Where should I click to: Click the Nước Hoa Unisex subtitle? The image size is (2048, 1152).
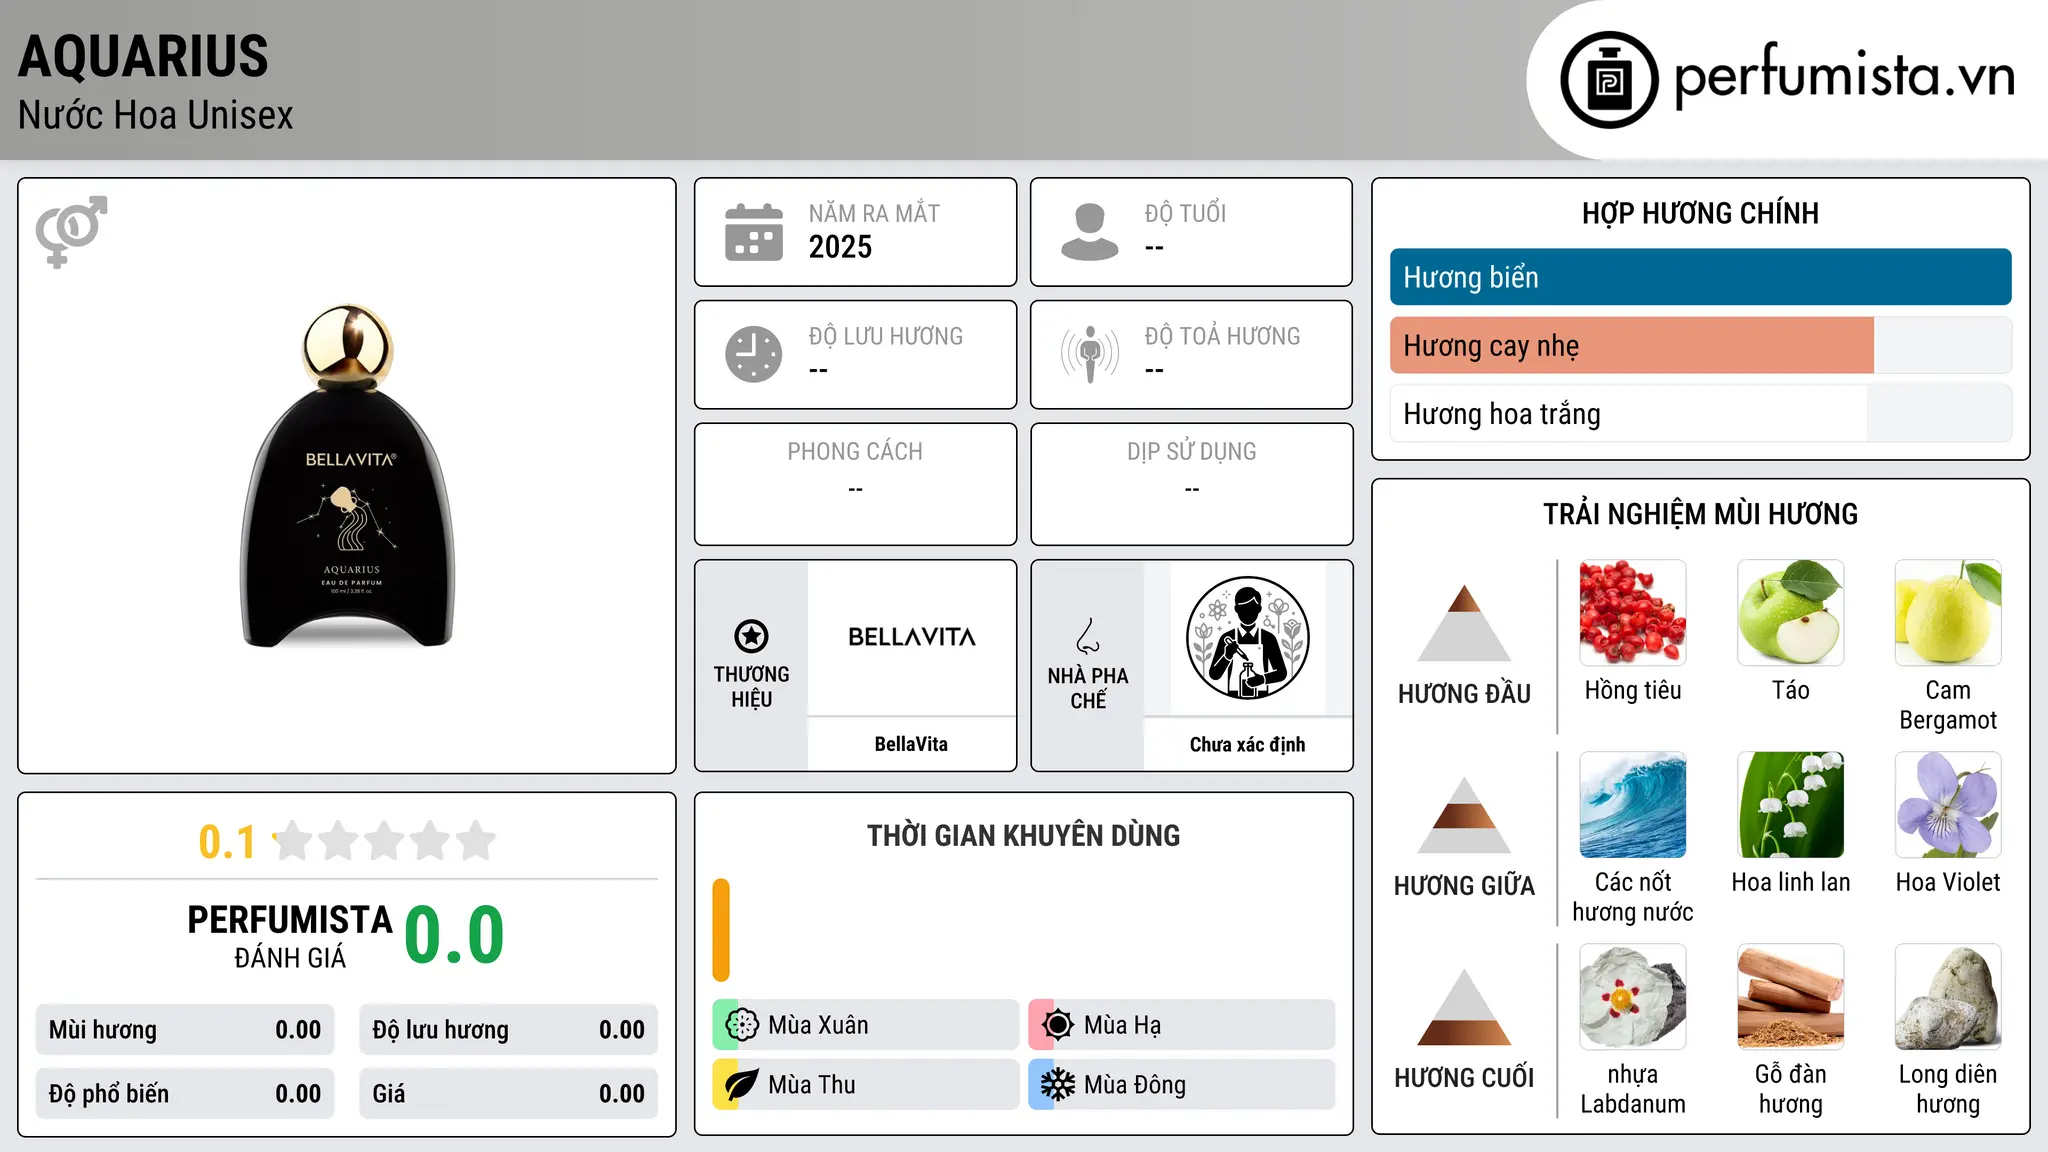pyautogui.click(x=155, y=115)
